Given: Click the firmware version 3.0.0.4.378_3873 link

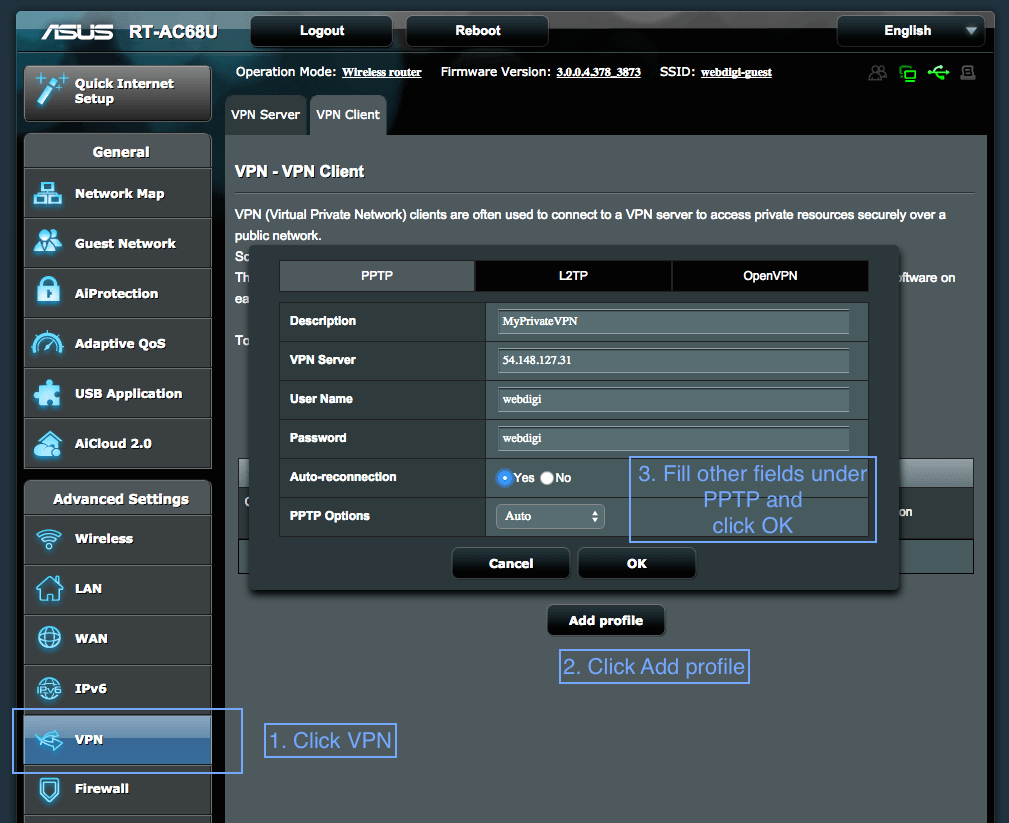Looking at the screenshot, I should (598, 71).
